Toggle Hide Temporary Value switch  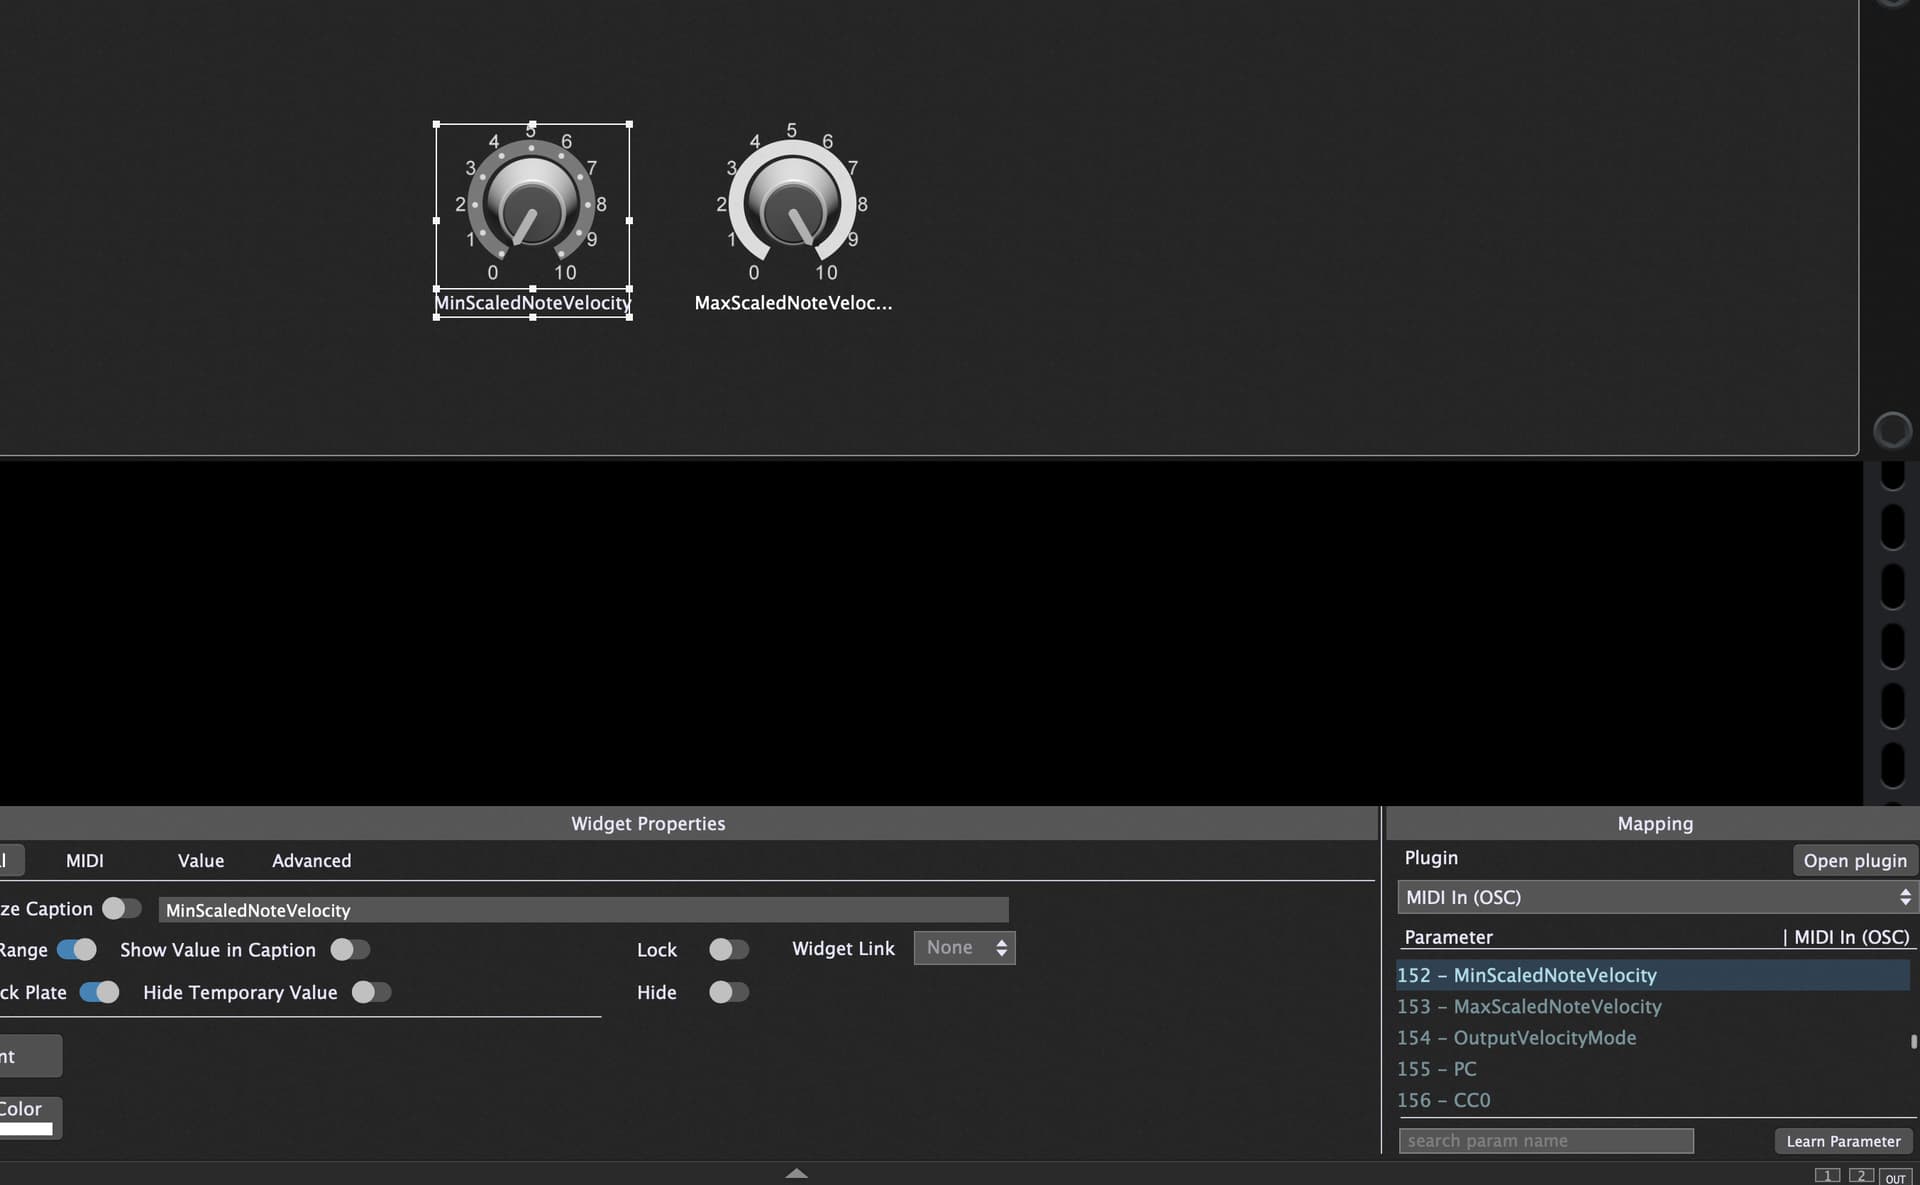[371, 993]
